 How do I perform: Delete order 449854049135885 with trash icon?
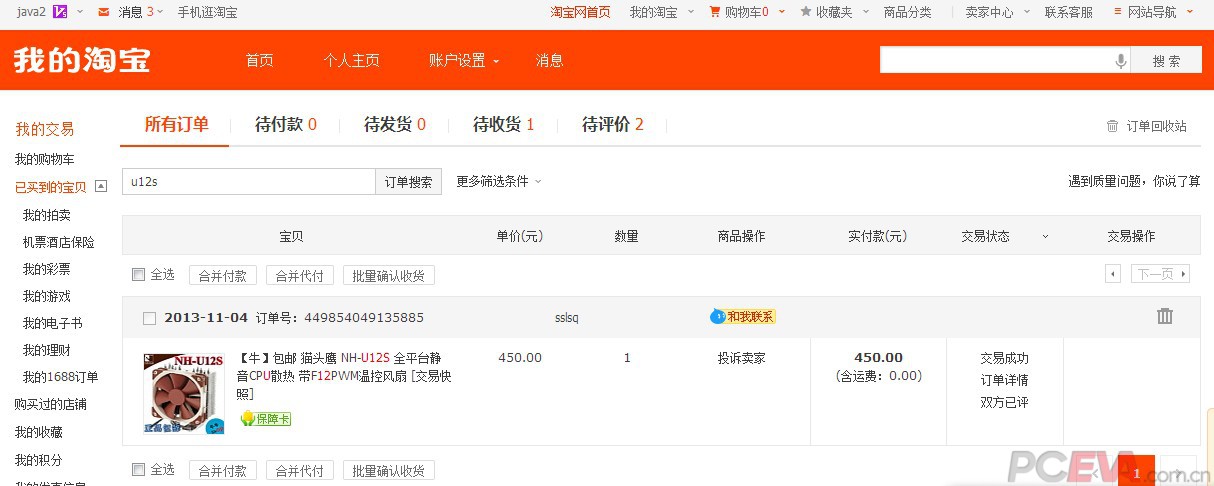point(1165,316)
